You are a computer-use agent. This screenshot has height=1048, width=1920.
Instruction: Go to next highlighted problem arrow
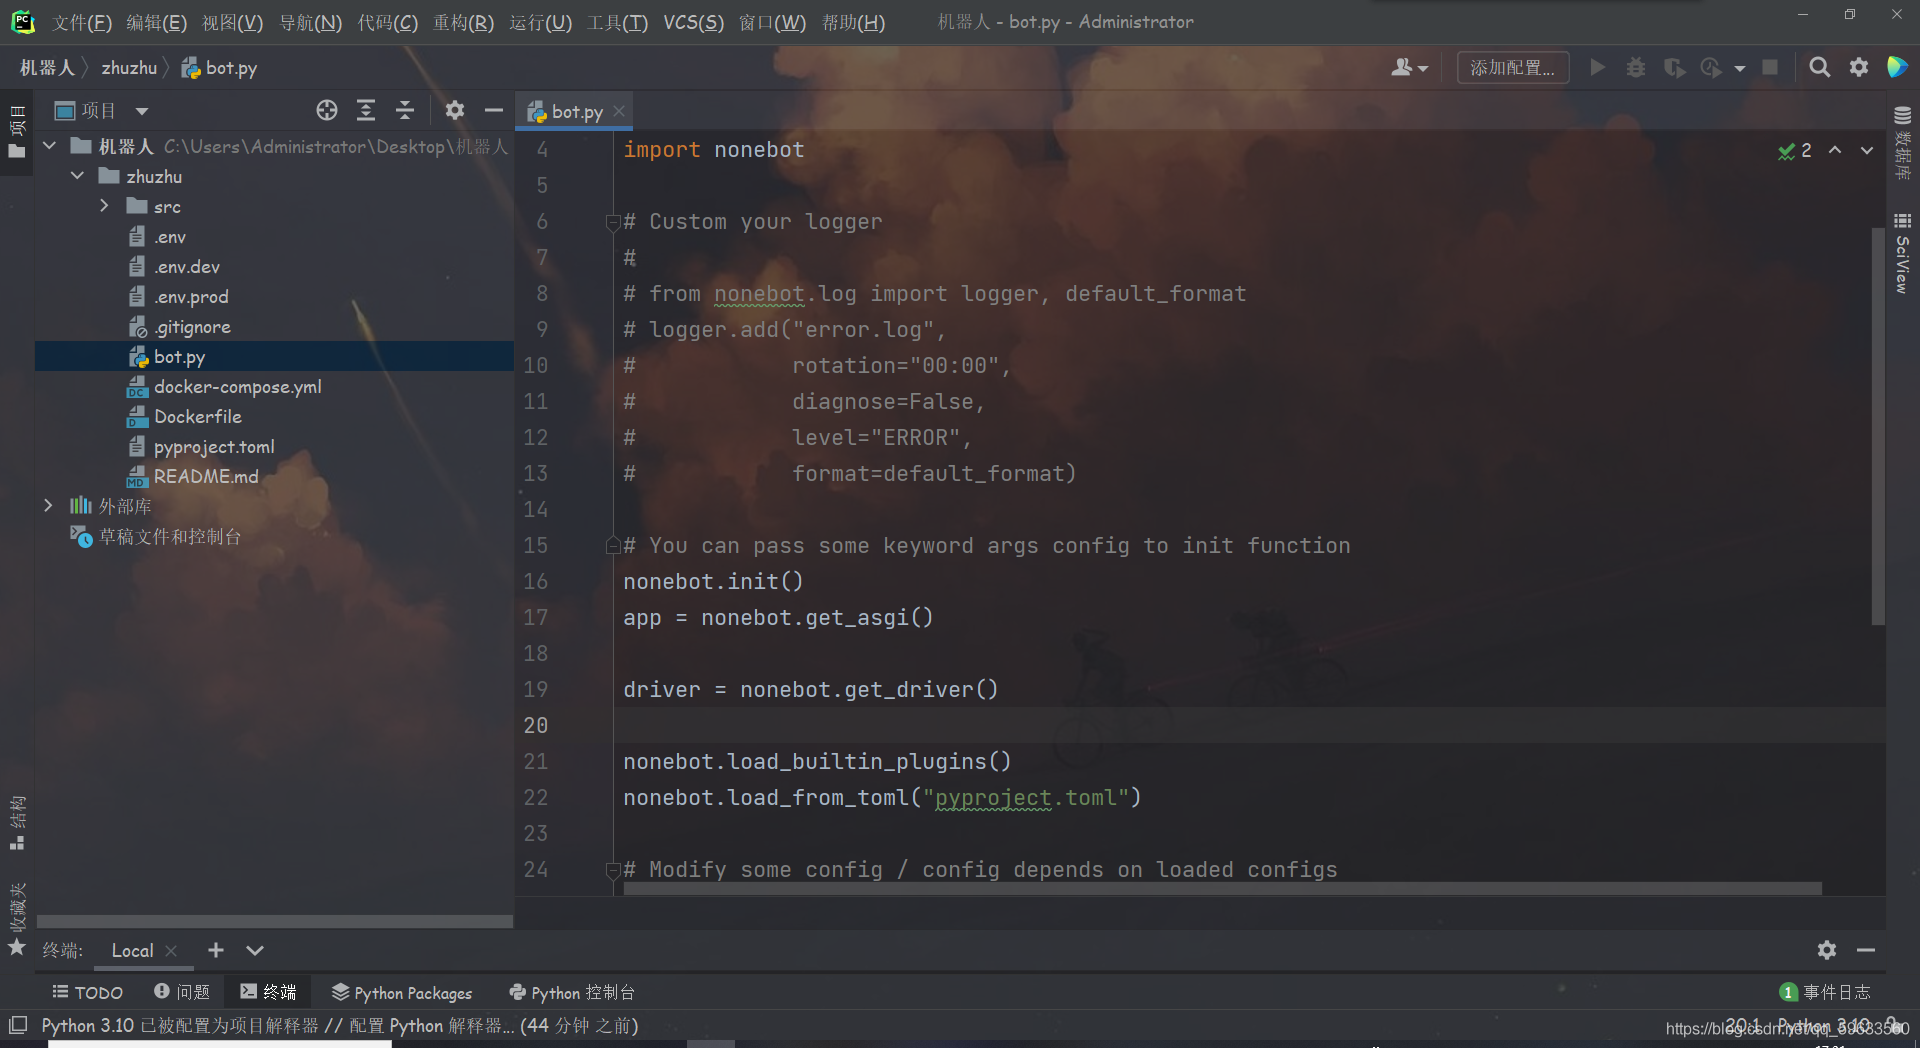1867,150
